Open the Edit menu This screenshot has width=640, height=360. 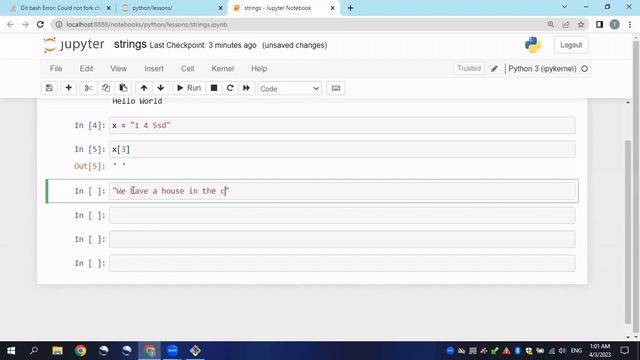86,69
